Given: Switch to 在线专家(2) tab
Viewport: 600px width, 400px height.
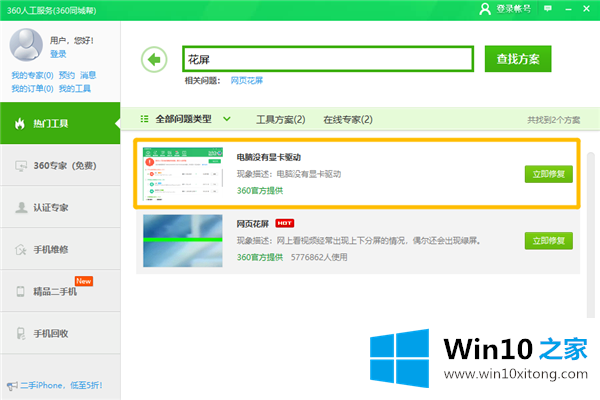Looking at the screenshot, I should (348, 119).
